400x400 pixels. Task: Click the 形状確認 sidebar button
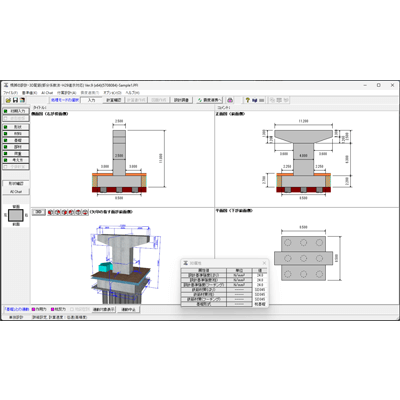(16, 184)
